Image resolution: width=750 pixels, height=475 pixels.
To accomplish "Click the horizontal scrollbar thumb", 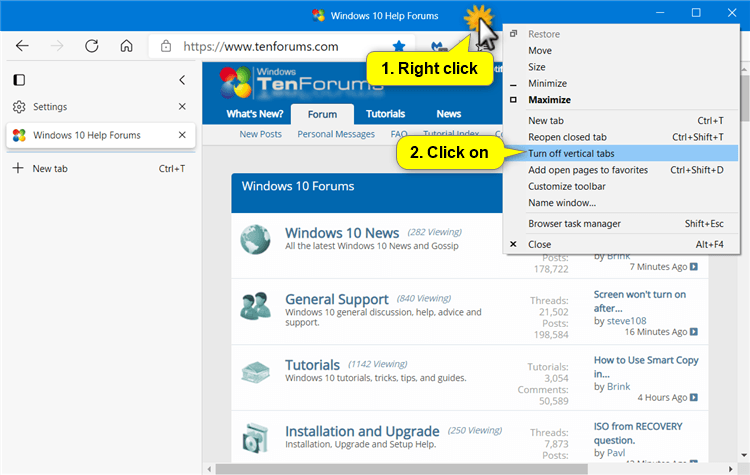I will click(401, 469).
